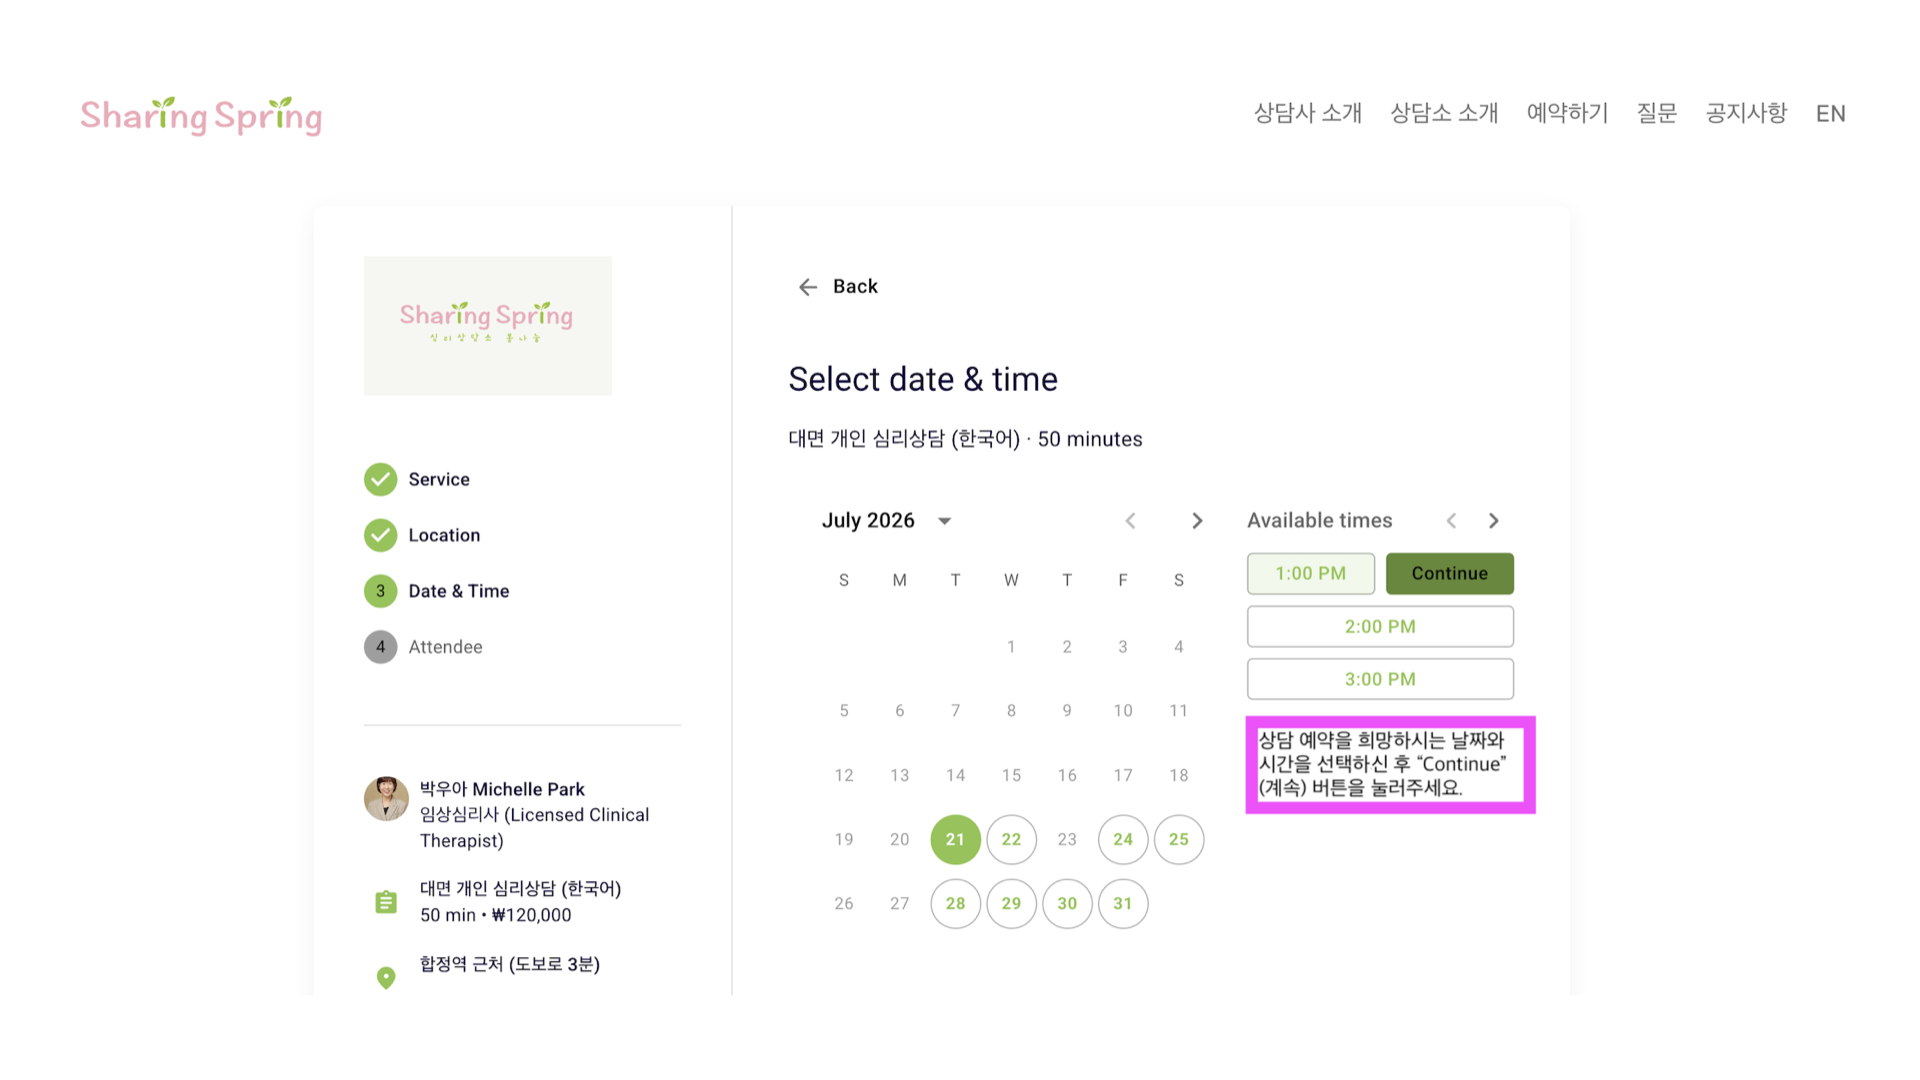The image size is (1920, 1080).
Task: Show earlier available times
Action: click(x=1451, y=521)
